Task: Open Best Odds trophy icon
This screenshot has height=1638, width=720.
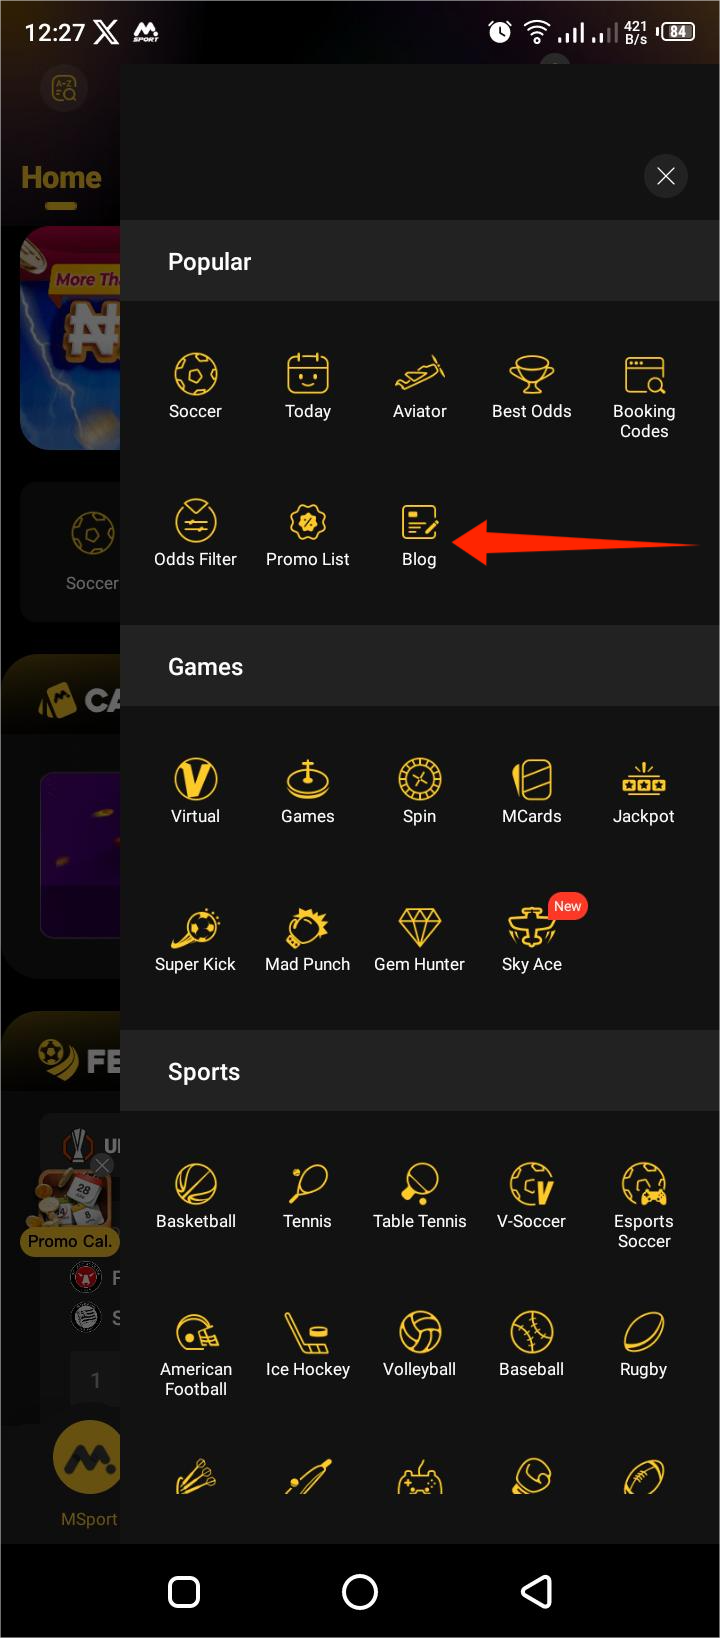Action: coord(531,375)
